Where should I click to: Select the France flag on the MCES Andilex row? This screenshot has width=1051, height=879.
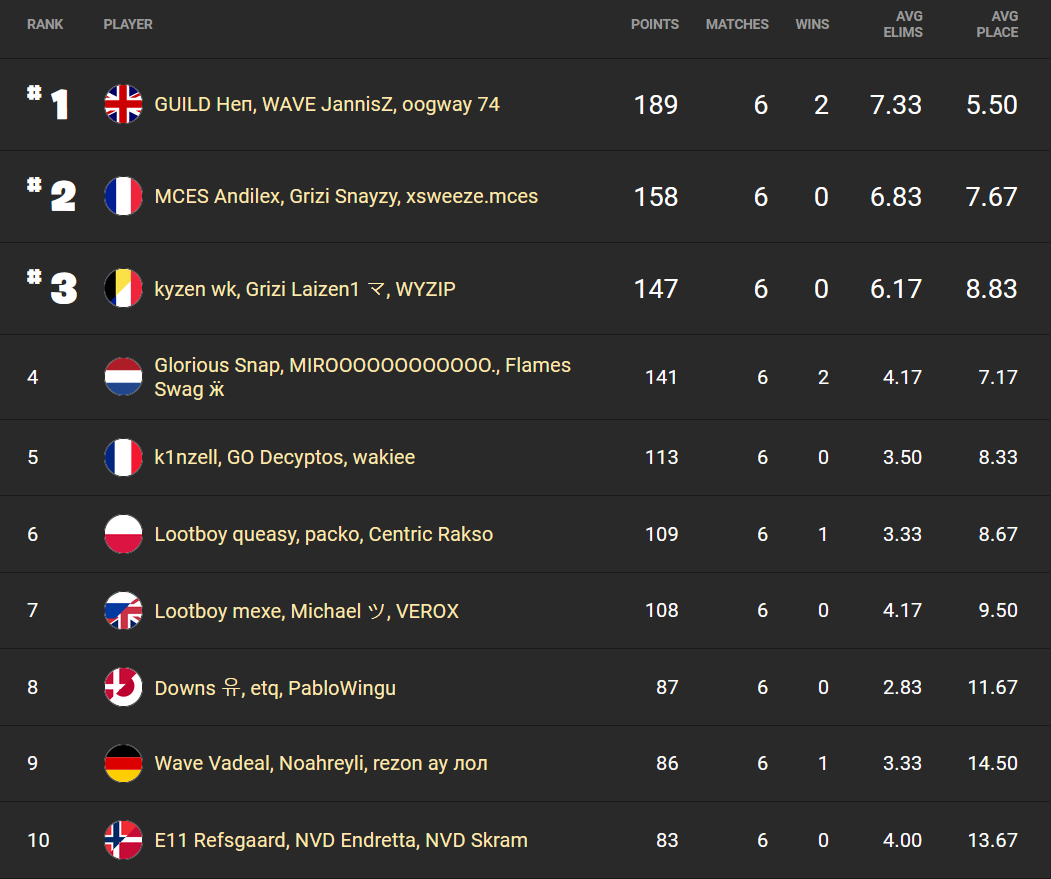tap(122, 196)
